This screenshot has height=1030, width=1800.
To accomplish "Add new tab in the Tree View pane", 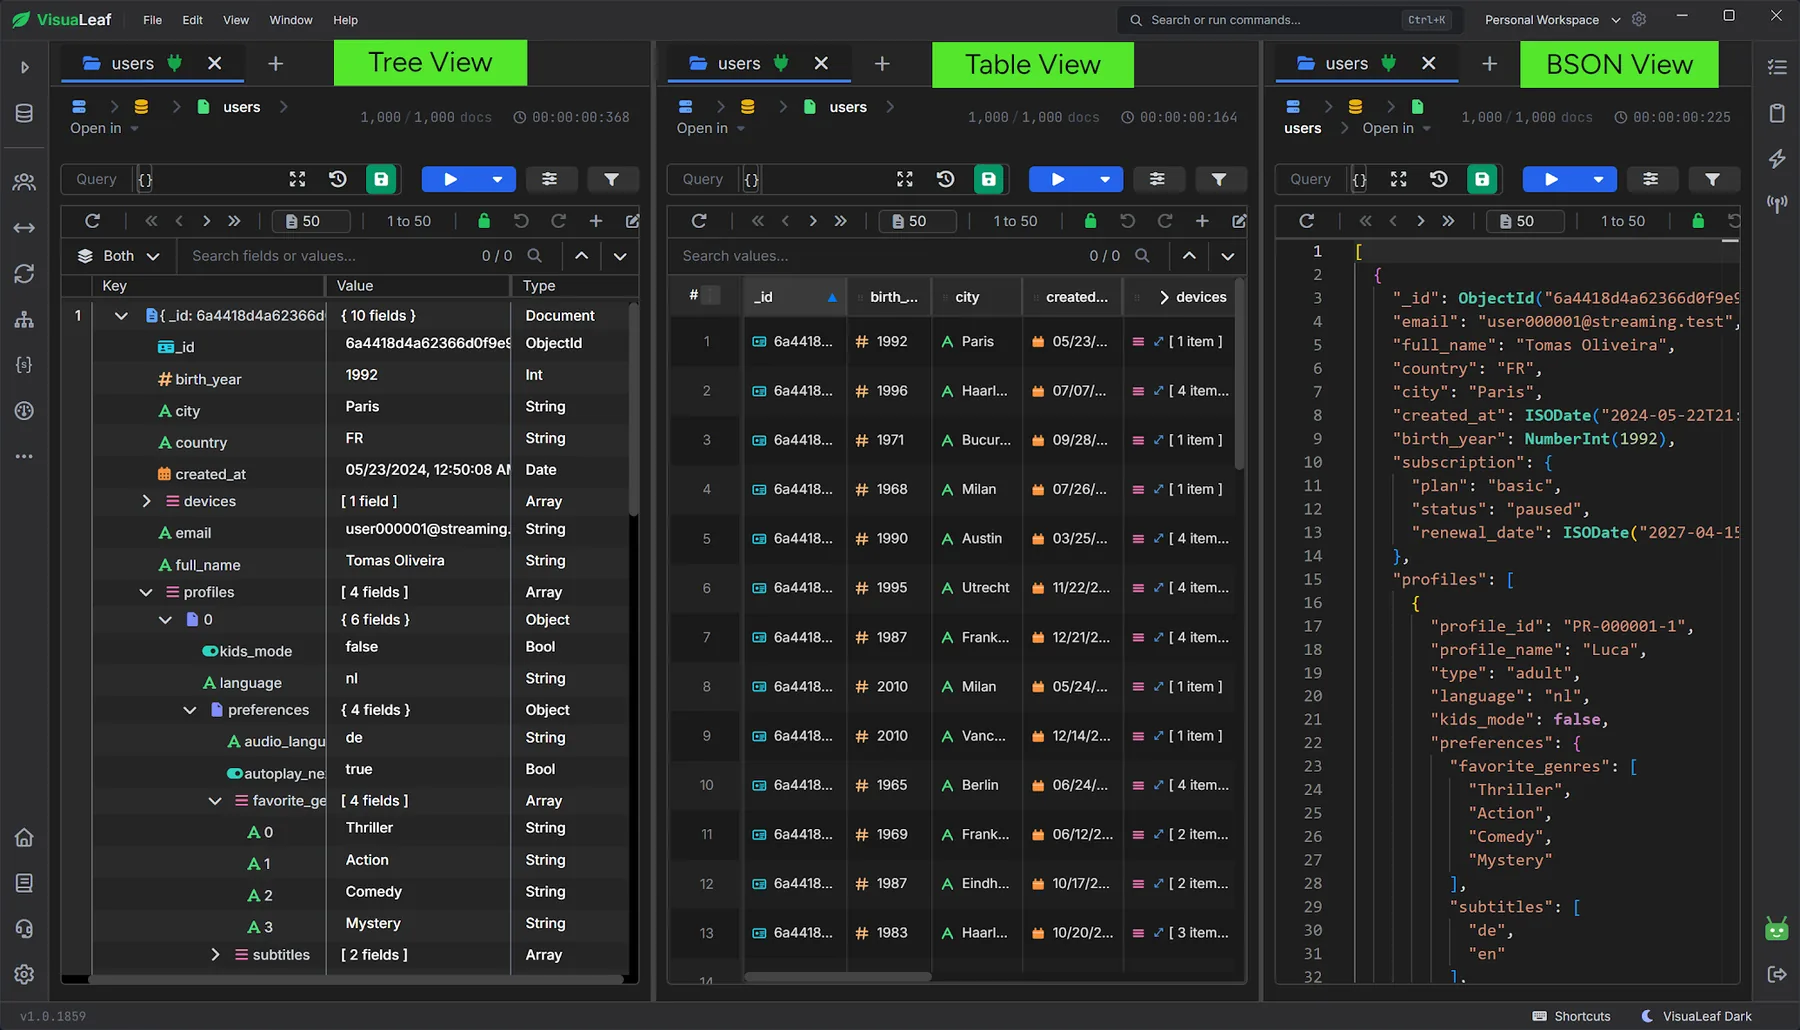I will 276,64.
